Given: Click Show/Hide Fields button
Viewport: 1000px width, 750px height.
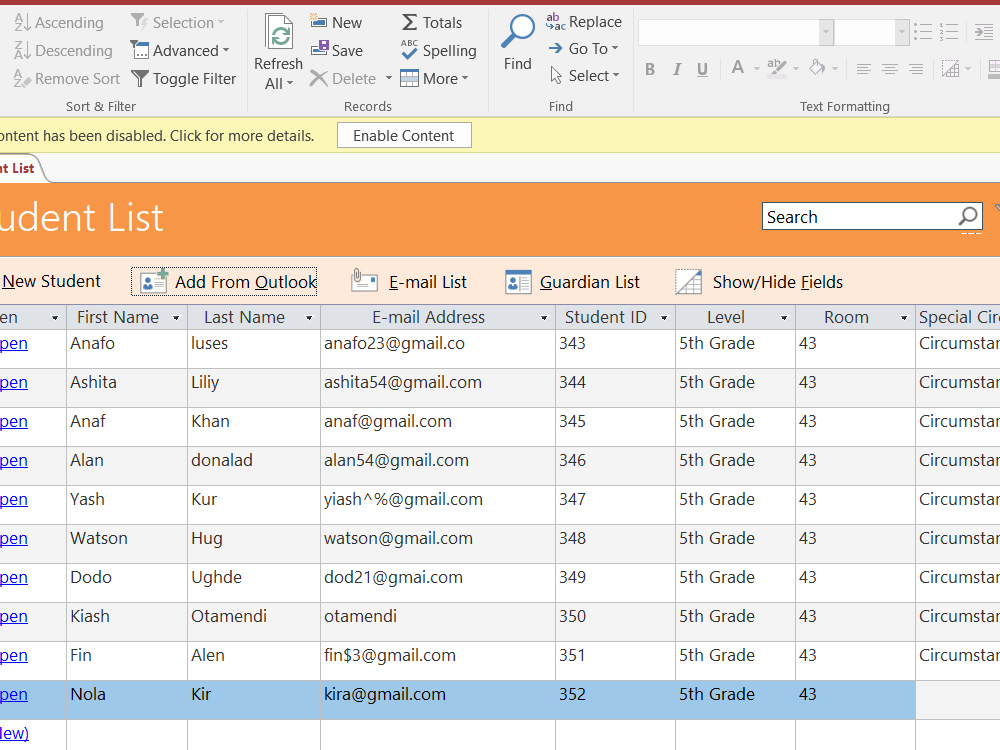Looking at the screenshot, I should [759, 282].
